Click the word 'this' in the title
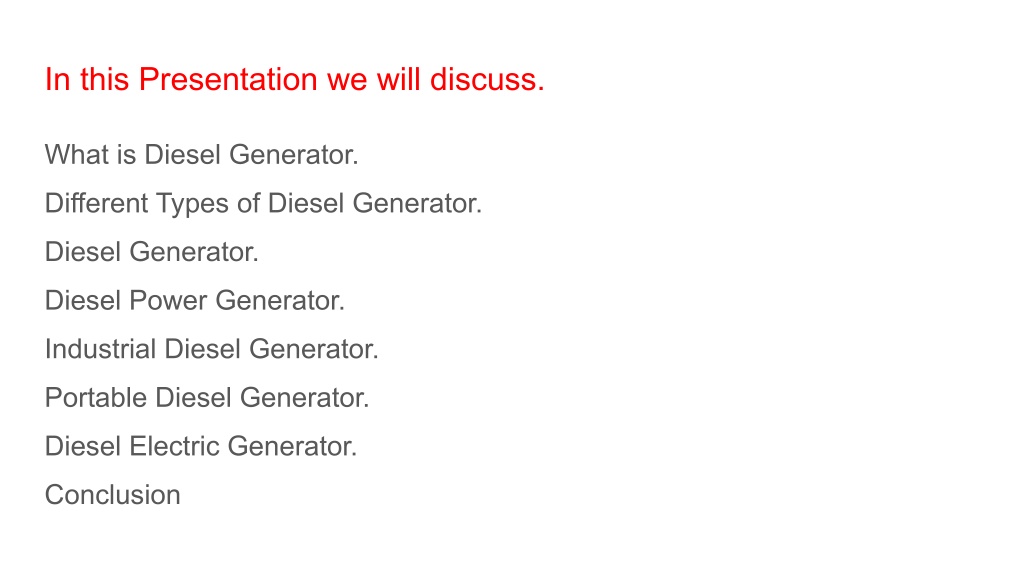The height and width of the screenshot is (576, 1024). 104,80
